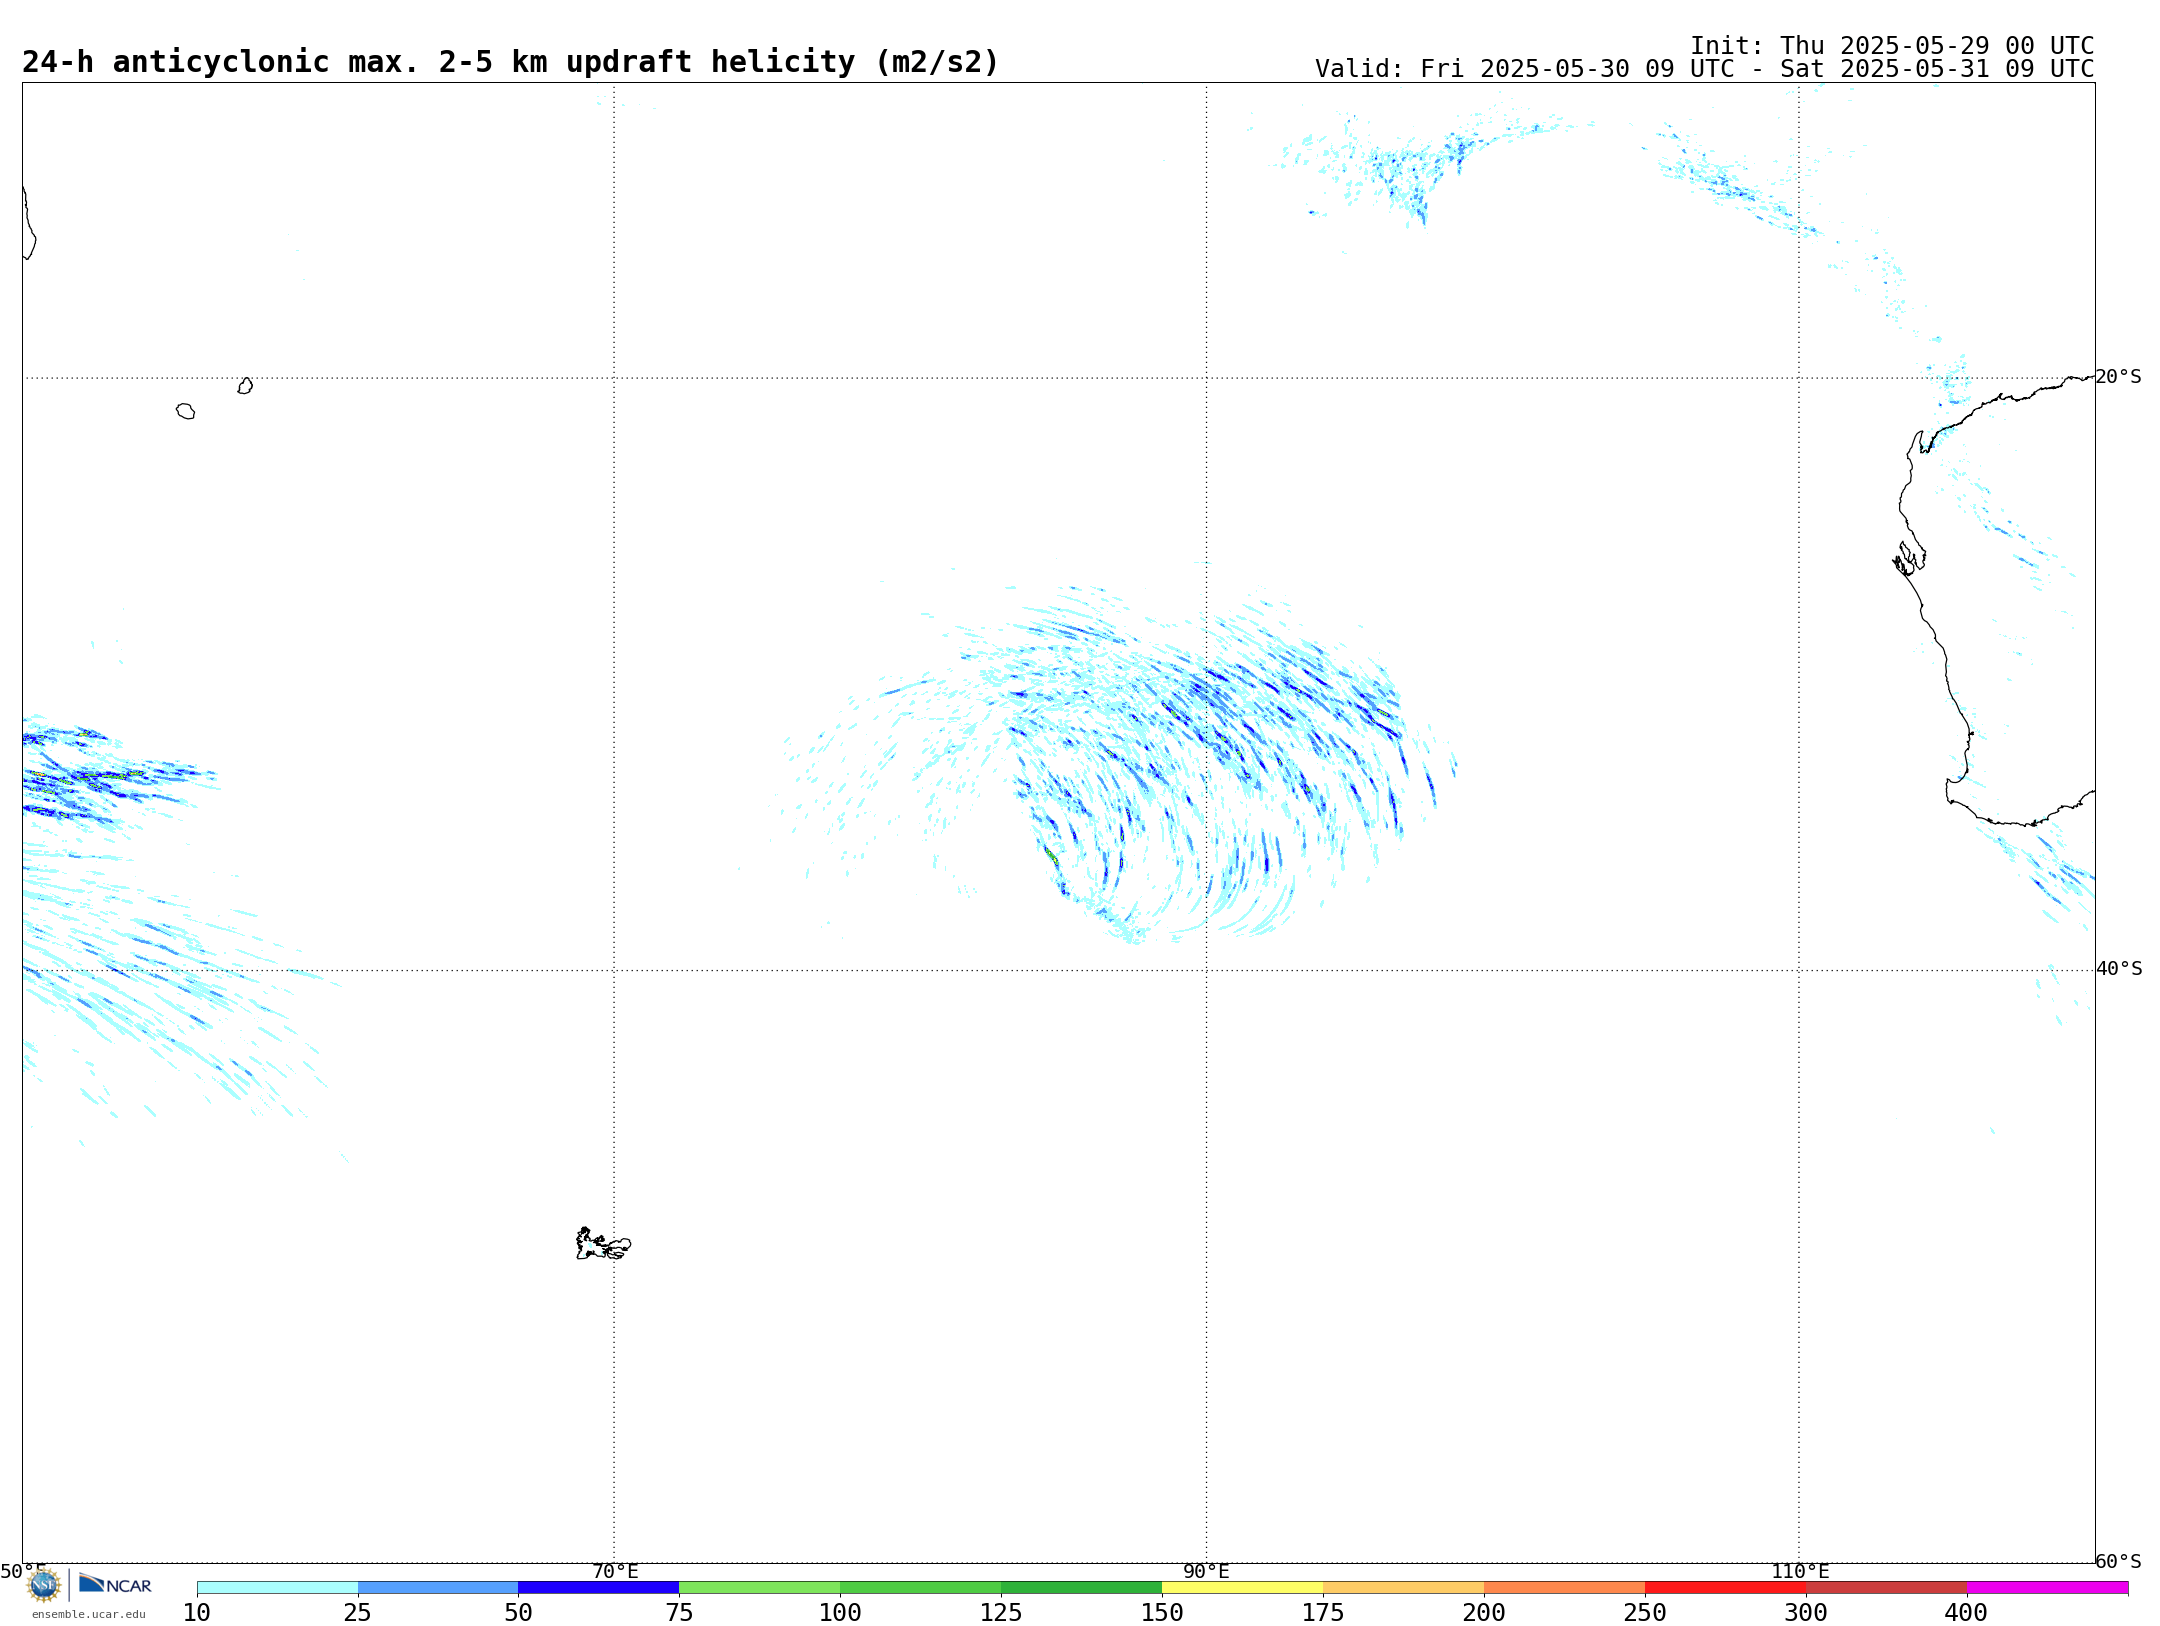This screenshot has width=2160, height=1626.
Task: Click the light orange 175-200 color swatch
Action: (x=1403, y=1588)
